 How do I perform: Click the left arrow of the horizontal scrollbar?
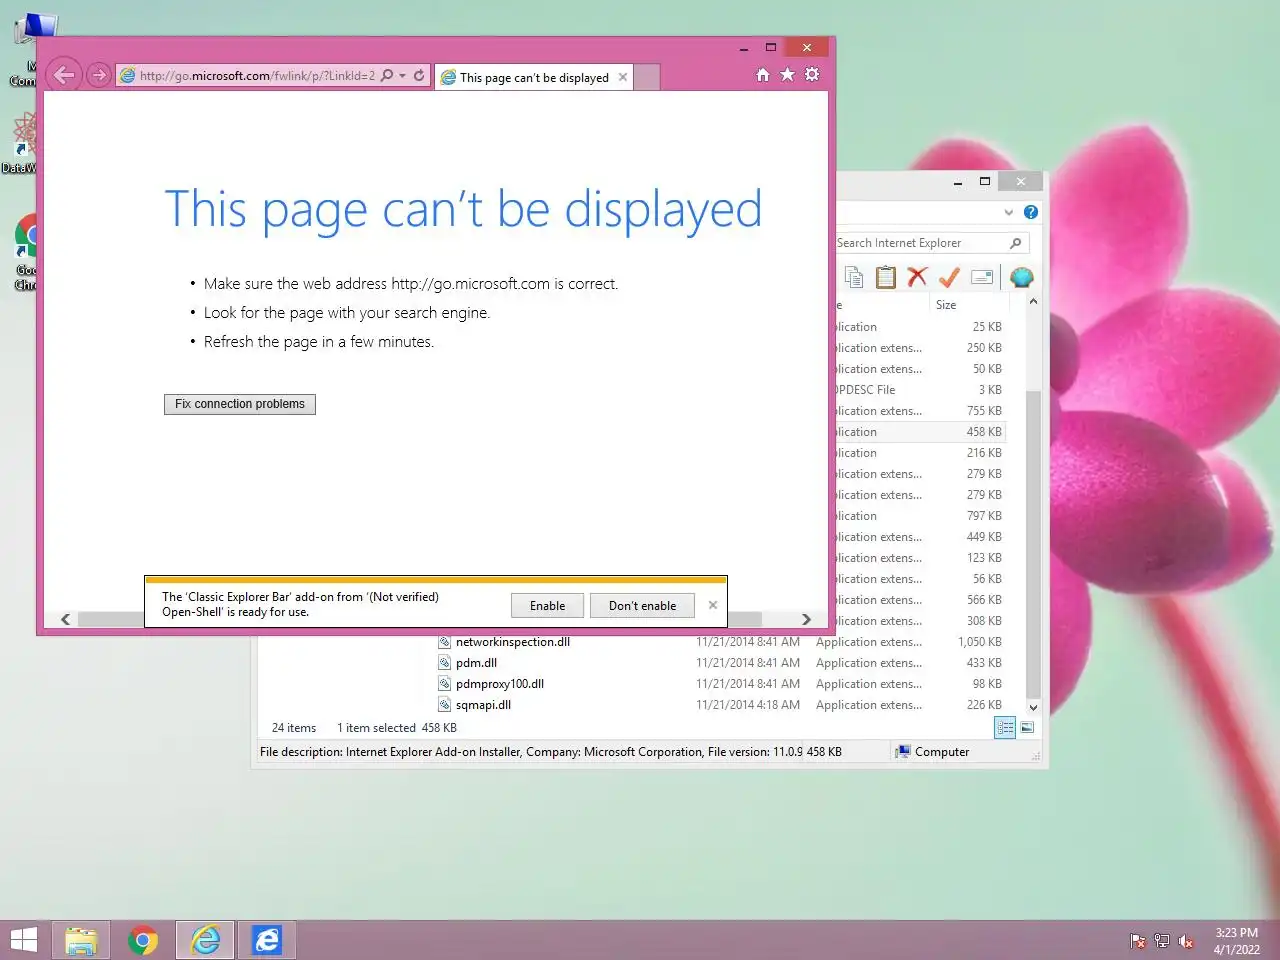[65, 619]
